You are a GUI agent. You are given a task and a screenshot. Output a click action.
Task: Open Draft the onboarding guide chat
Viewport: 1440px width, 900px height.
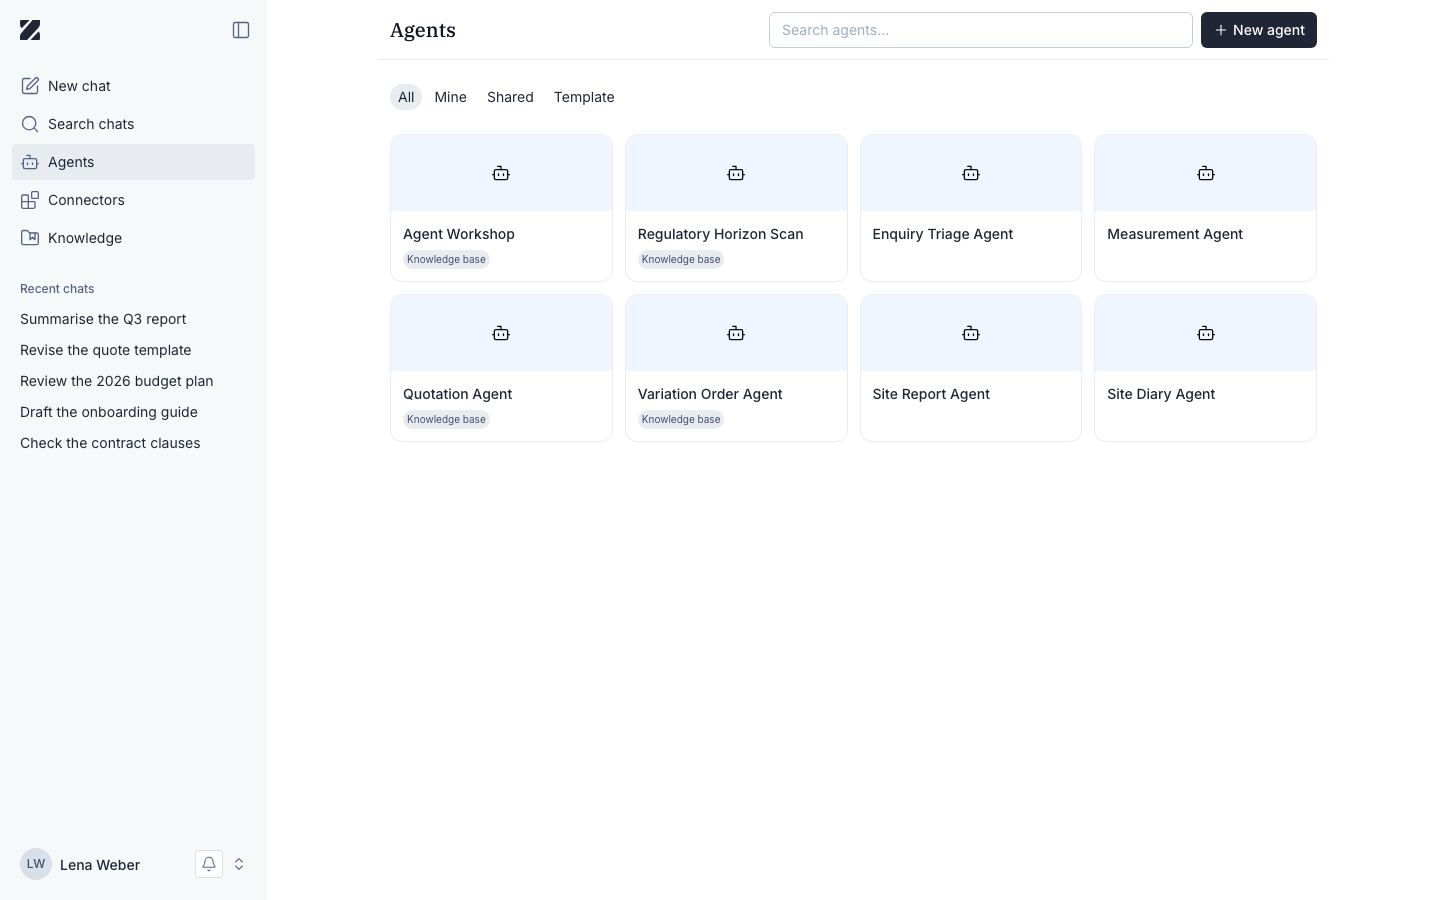(109, 412)
